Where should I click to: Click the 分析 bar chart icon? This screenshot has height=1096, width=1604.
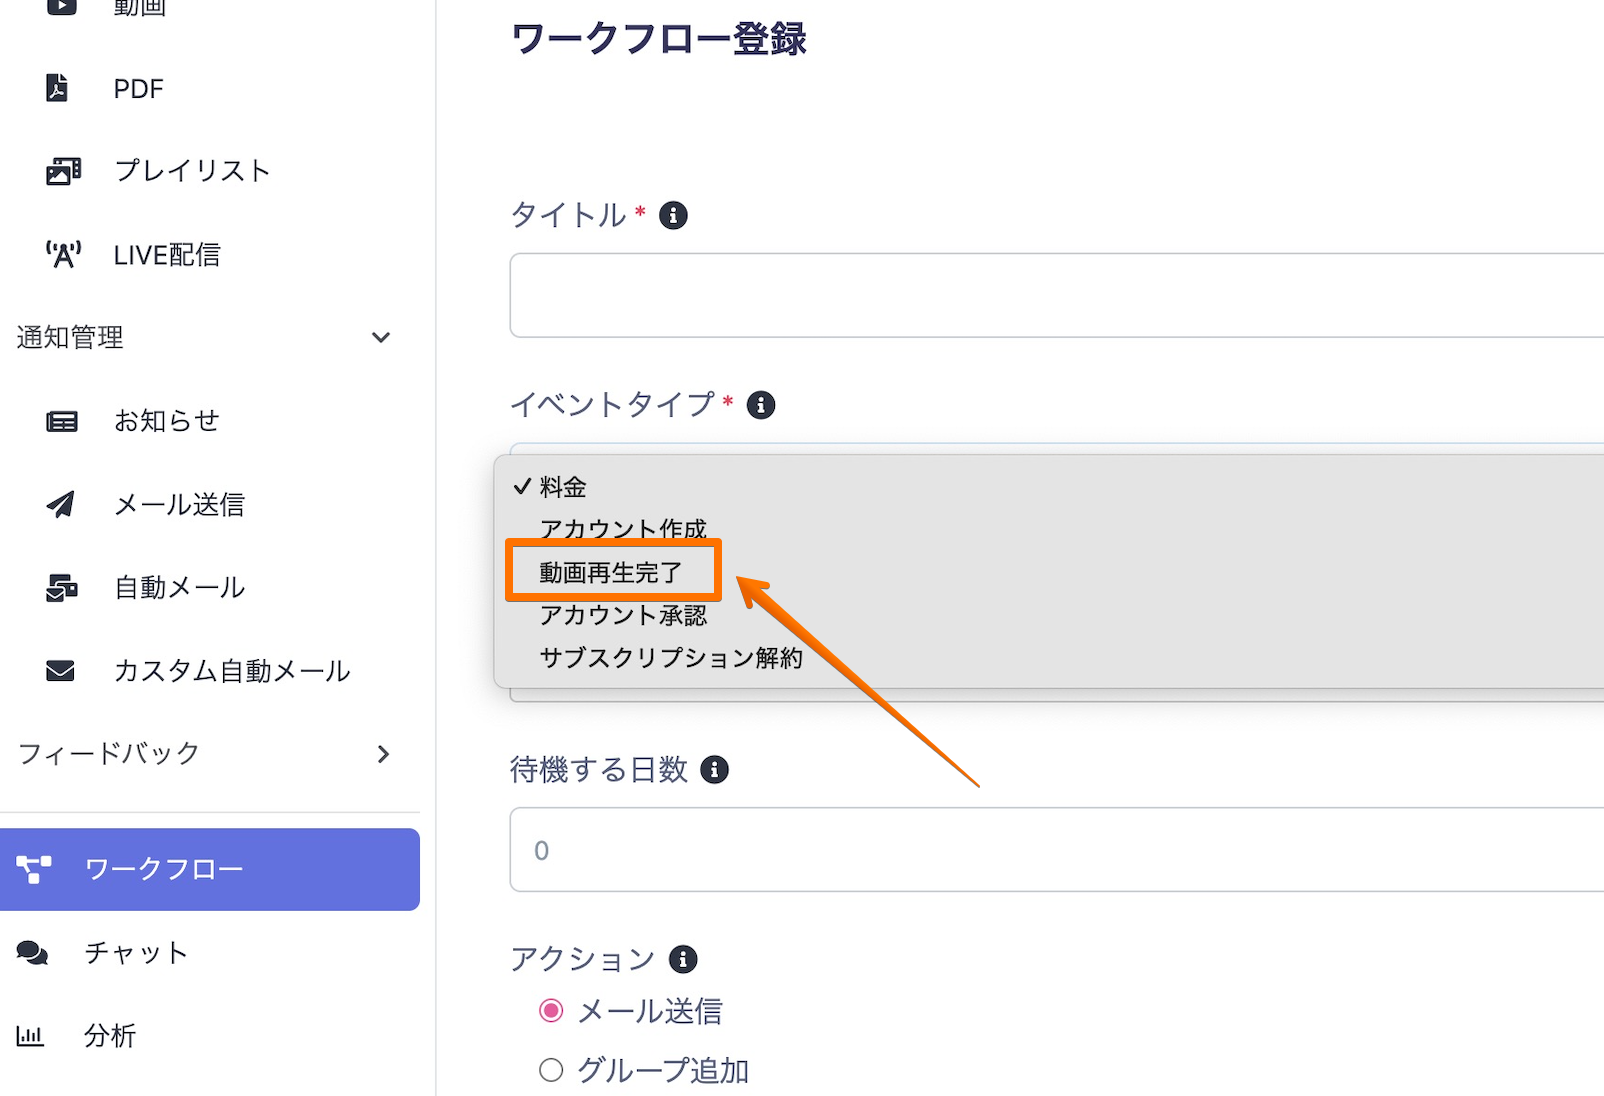pos(30,1036)
